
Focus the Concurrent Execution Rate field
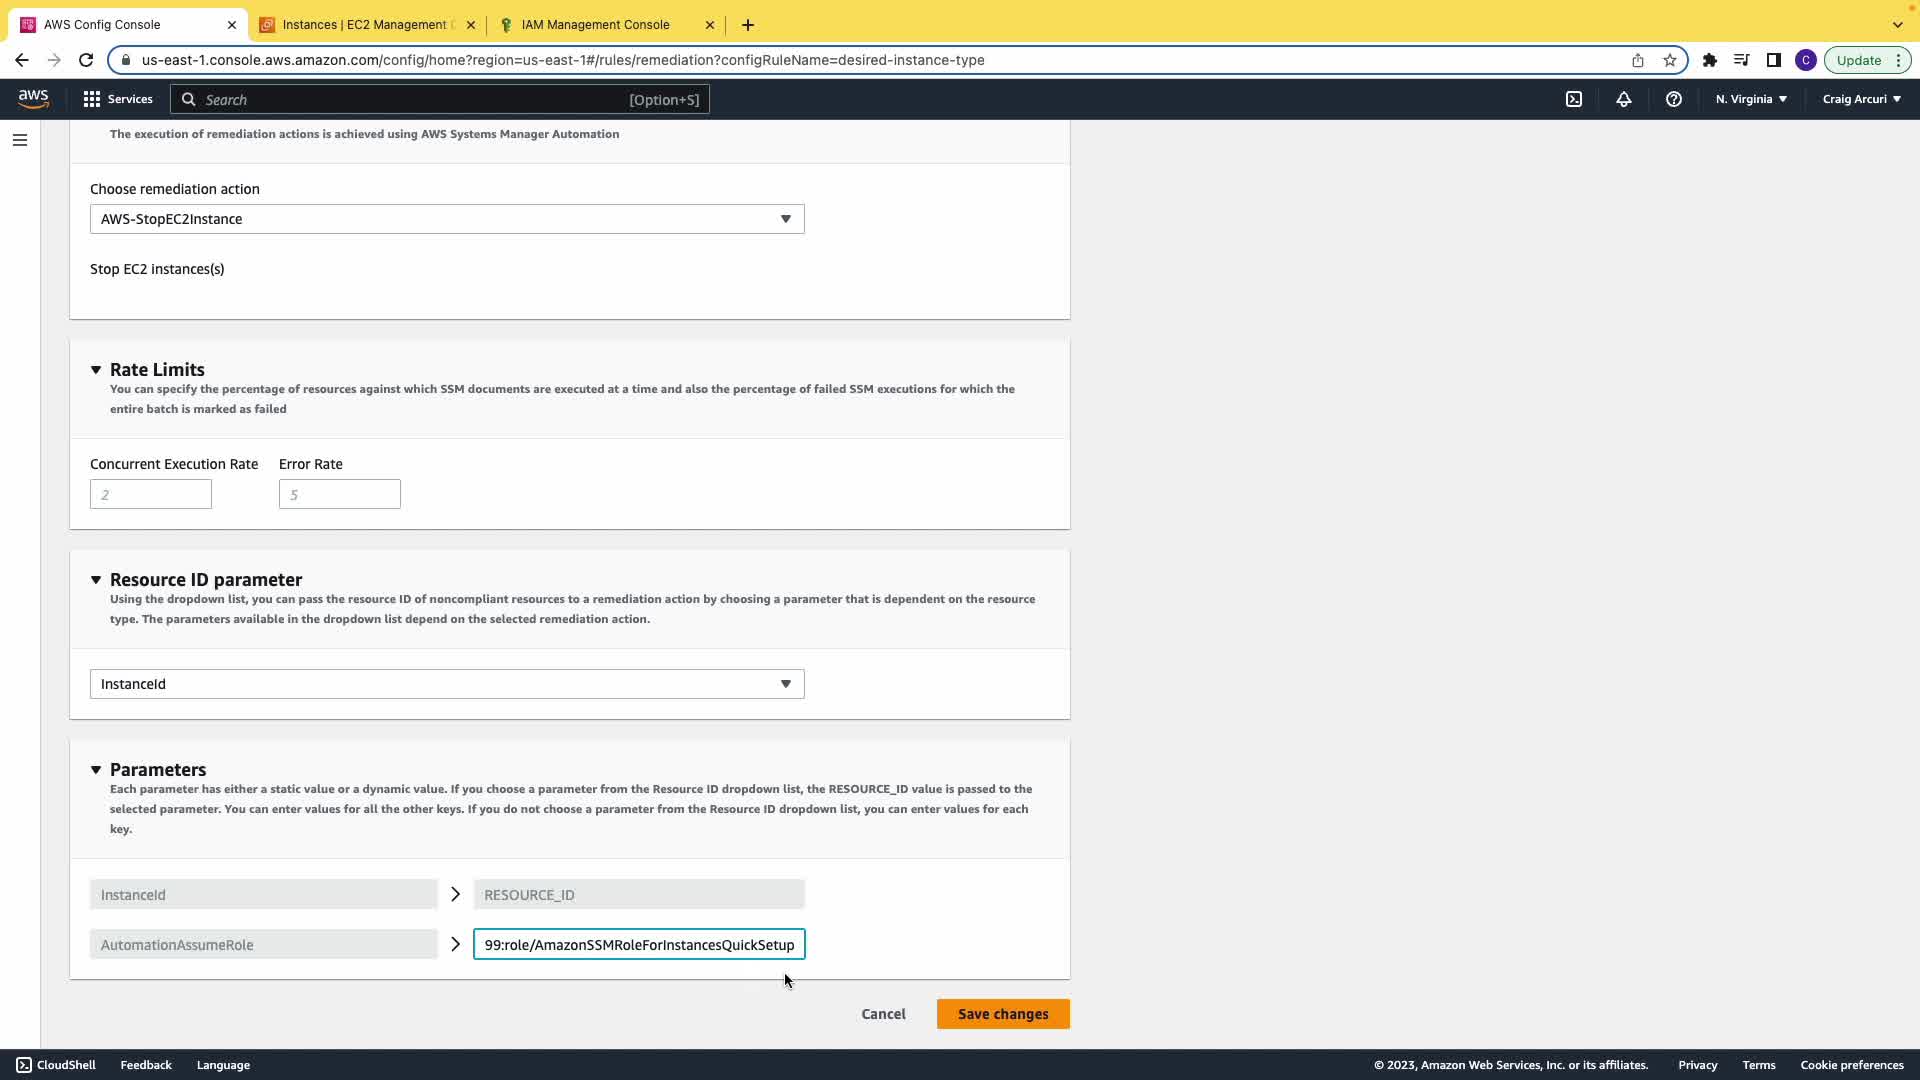tap(151, 494)
